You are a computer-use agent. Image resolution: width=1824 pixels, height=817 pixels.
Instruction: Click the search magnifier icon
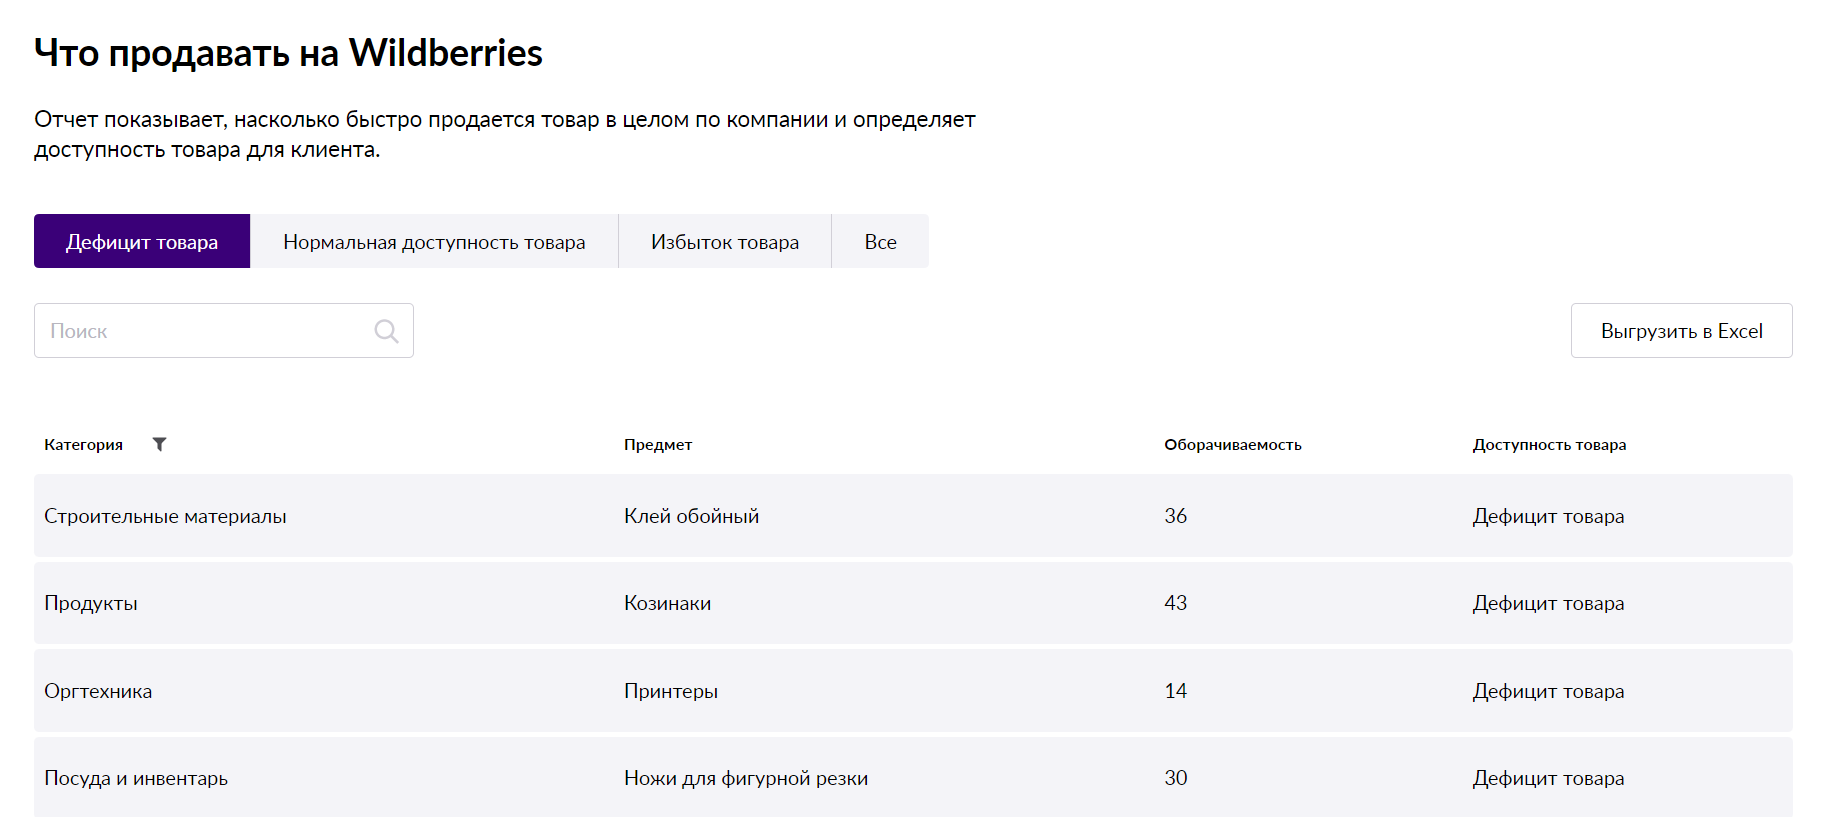coord(386,331)
